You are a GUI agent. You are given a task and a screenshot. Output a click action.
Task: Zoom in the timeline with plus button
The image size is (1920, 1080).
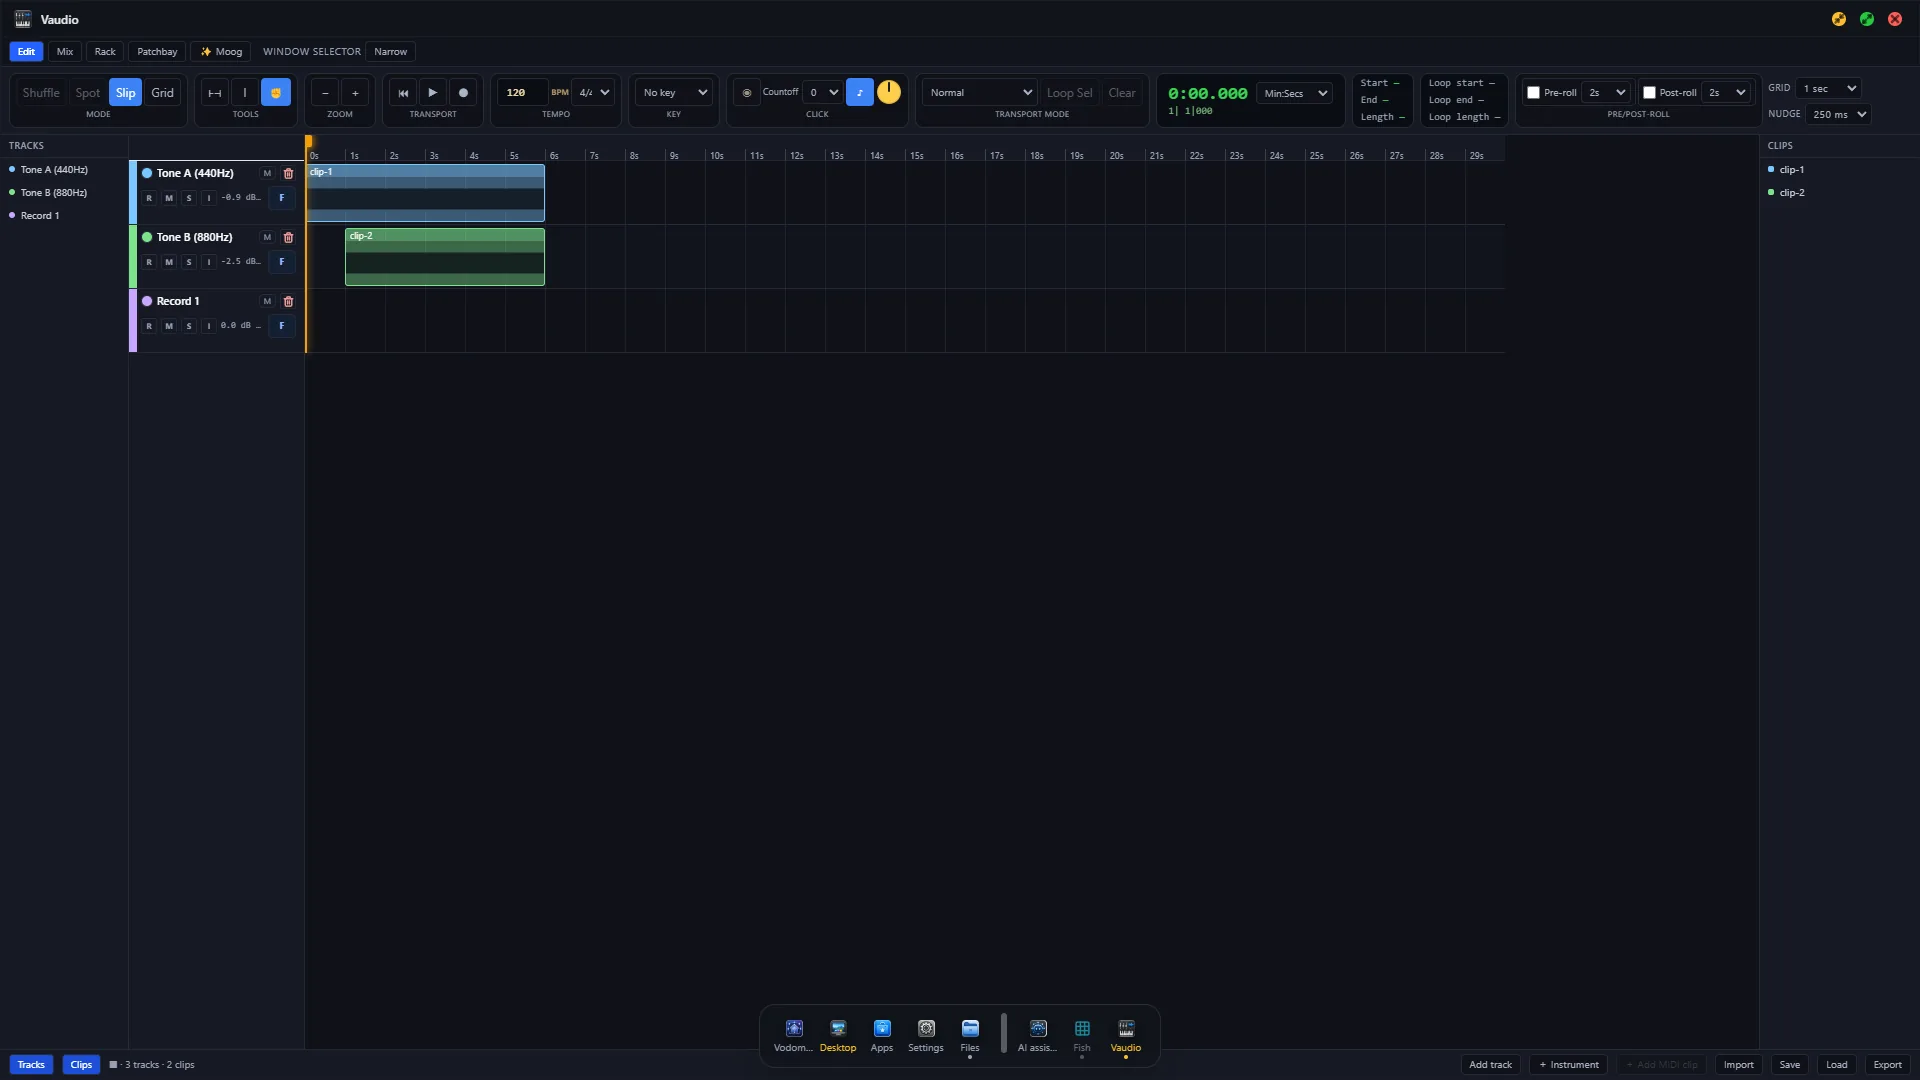coord(355,93)
